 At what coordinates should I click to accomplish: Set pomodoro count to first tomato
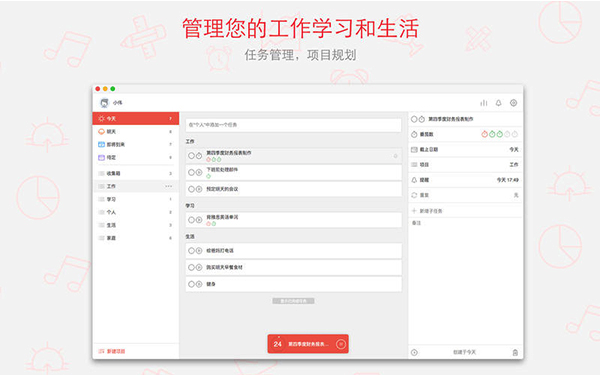click(x=484, y=134)
